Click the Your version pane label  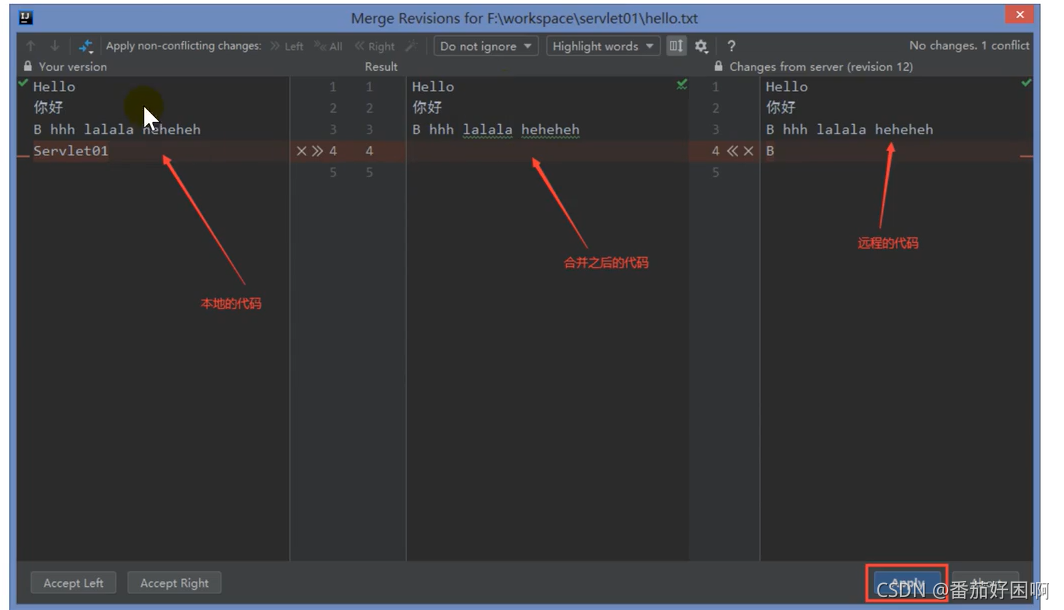[73, 66]
